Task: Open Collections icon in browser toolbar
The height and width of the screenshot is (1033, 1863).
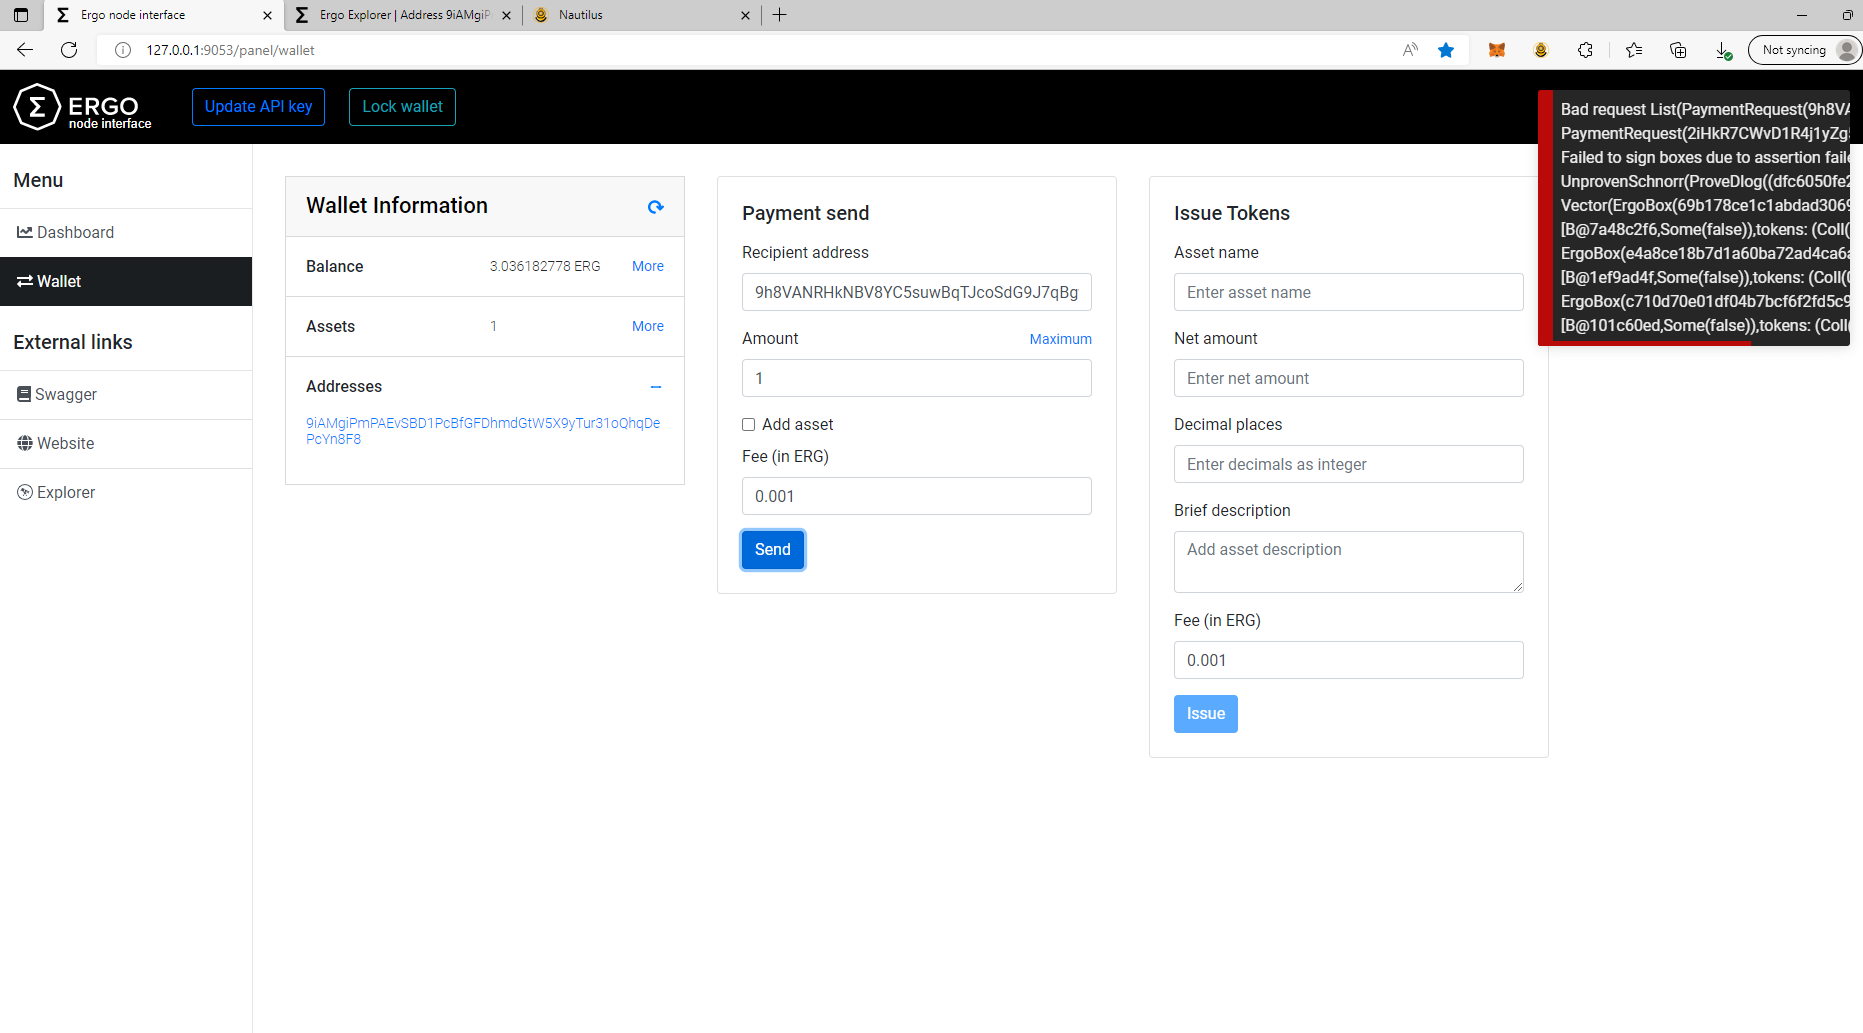Action: pyautogui.click(x=1678, y=50)
